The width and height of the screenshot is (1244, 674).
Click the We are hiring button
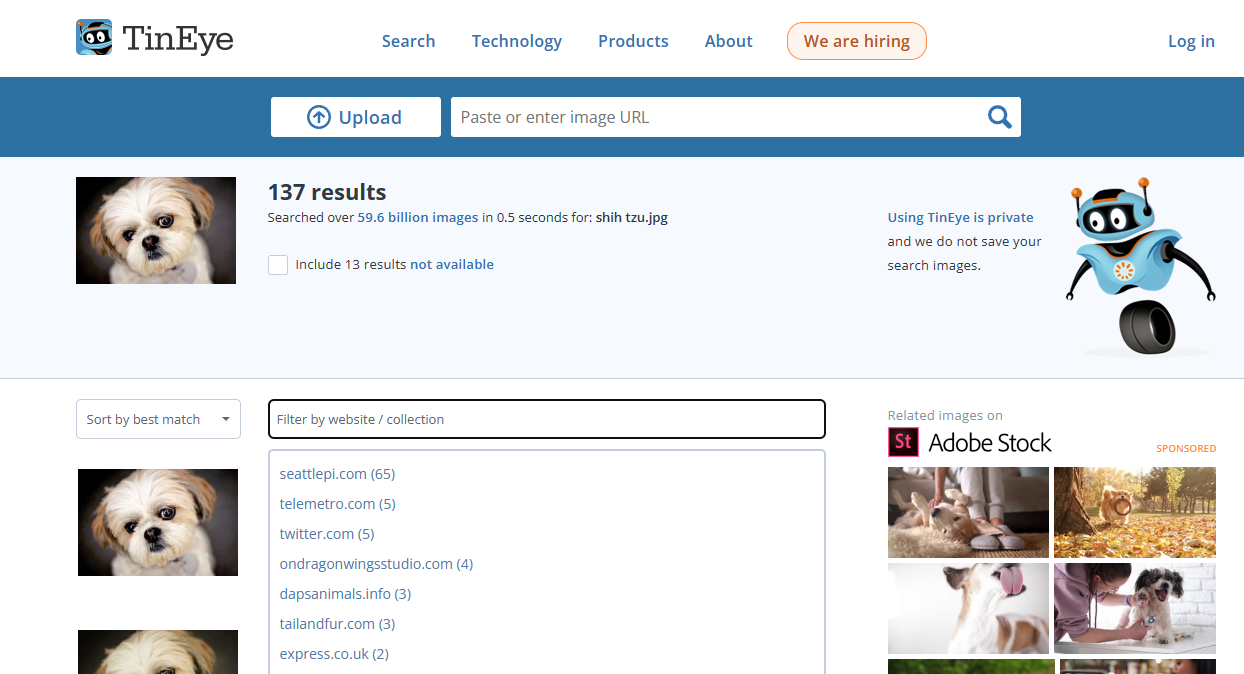tap(857, 41)
